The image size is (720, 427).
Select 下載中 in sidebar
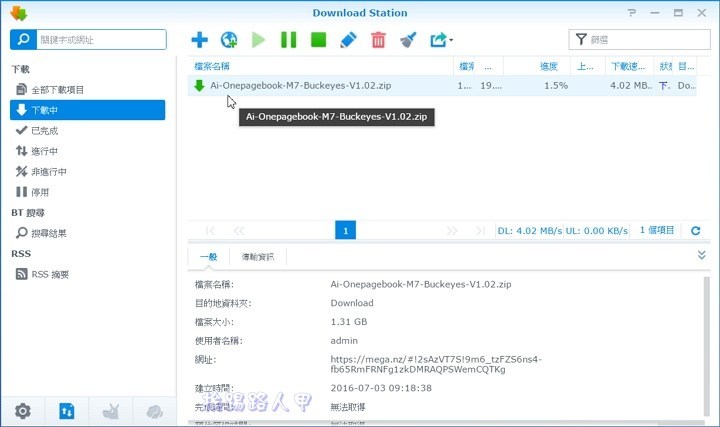point(87,110)
